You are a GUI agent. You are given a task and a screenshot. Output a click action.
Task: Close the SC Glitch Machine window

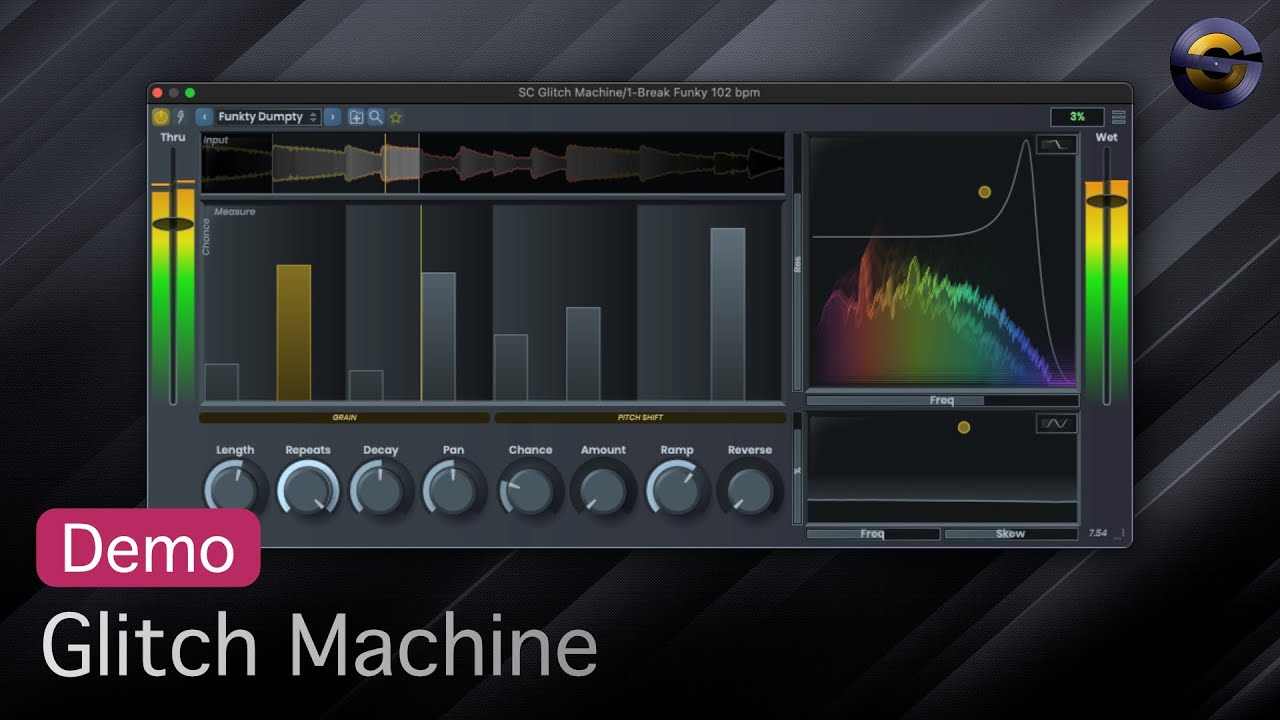pos(158,93)
